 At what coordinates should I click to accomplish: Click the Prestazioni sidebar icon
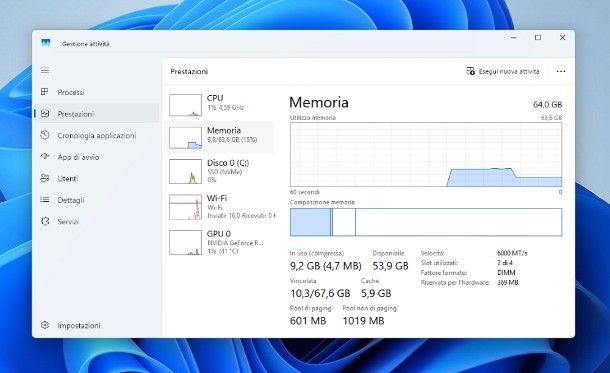click(45, 114)
